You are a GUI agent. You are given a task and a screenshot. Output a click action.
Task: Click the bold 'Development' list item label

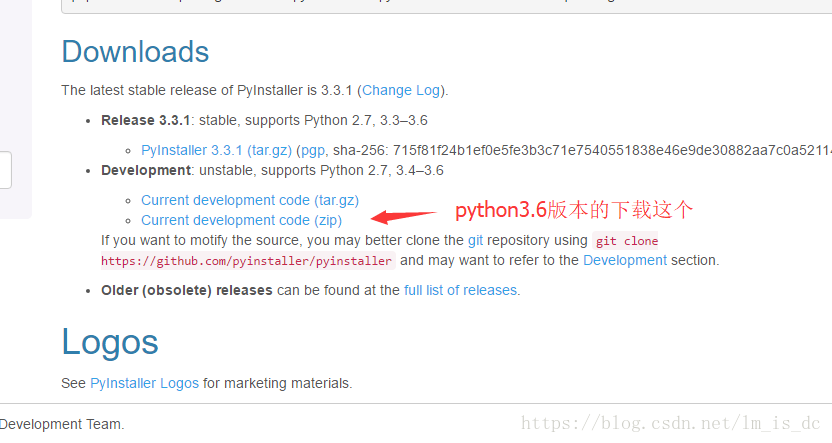pos(145,171)
